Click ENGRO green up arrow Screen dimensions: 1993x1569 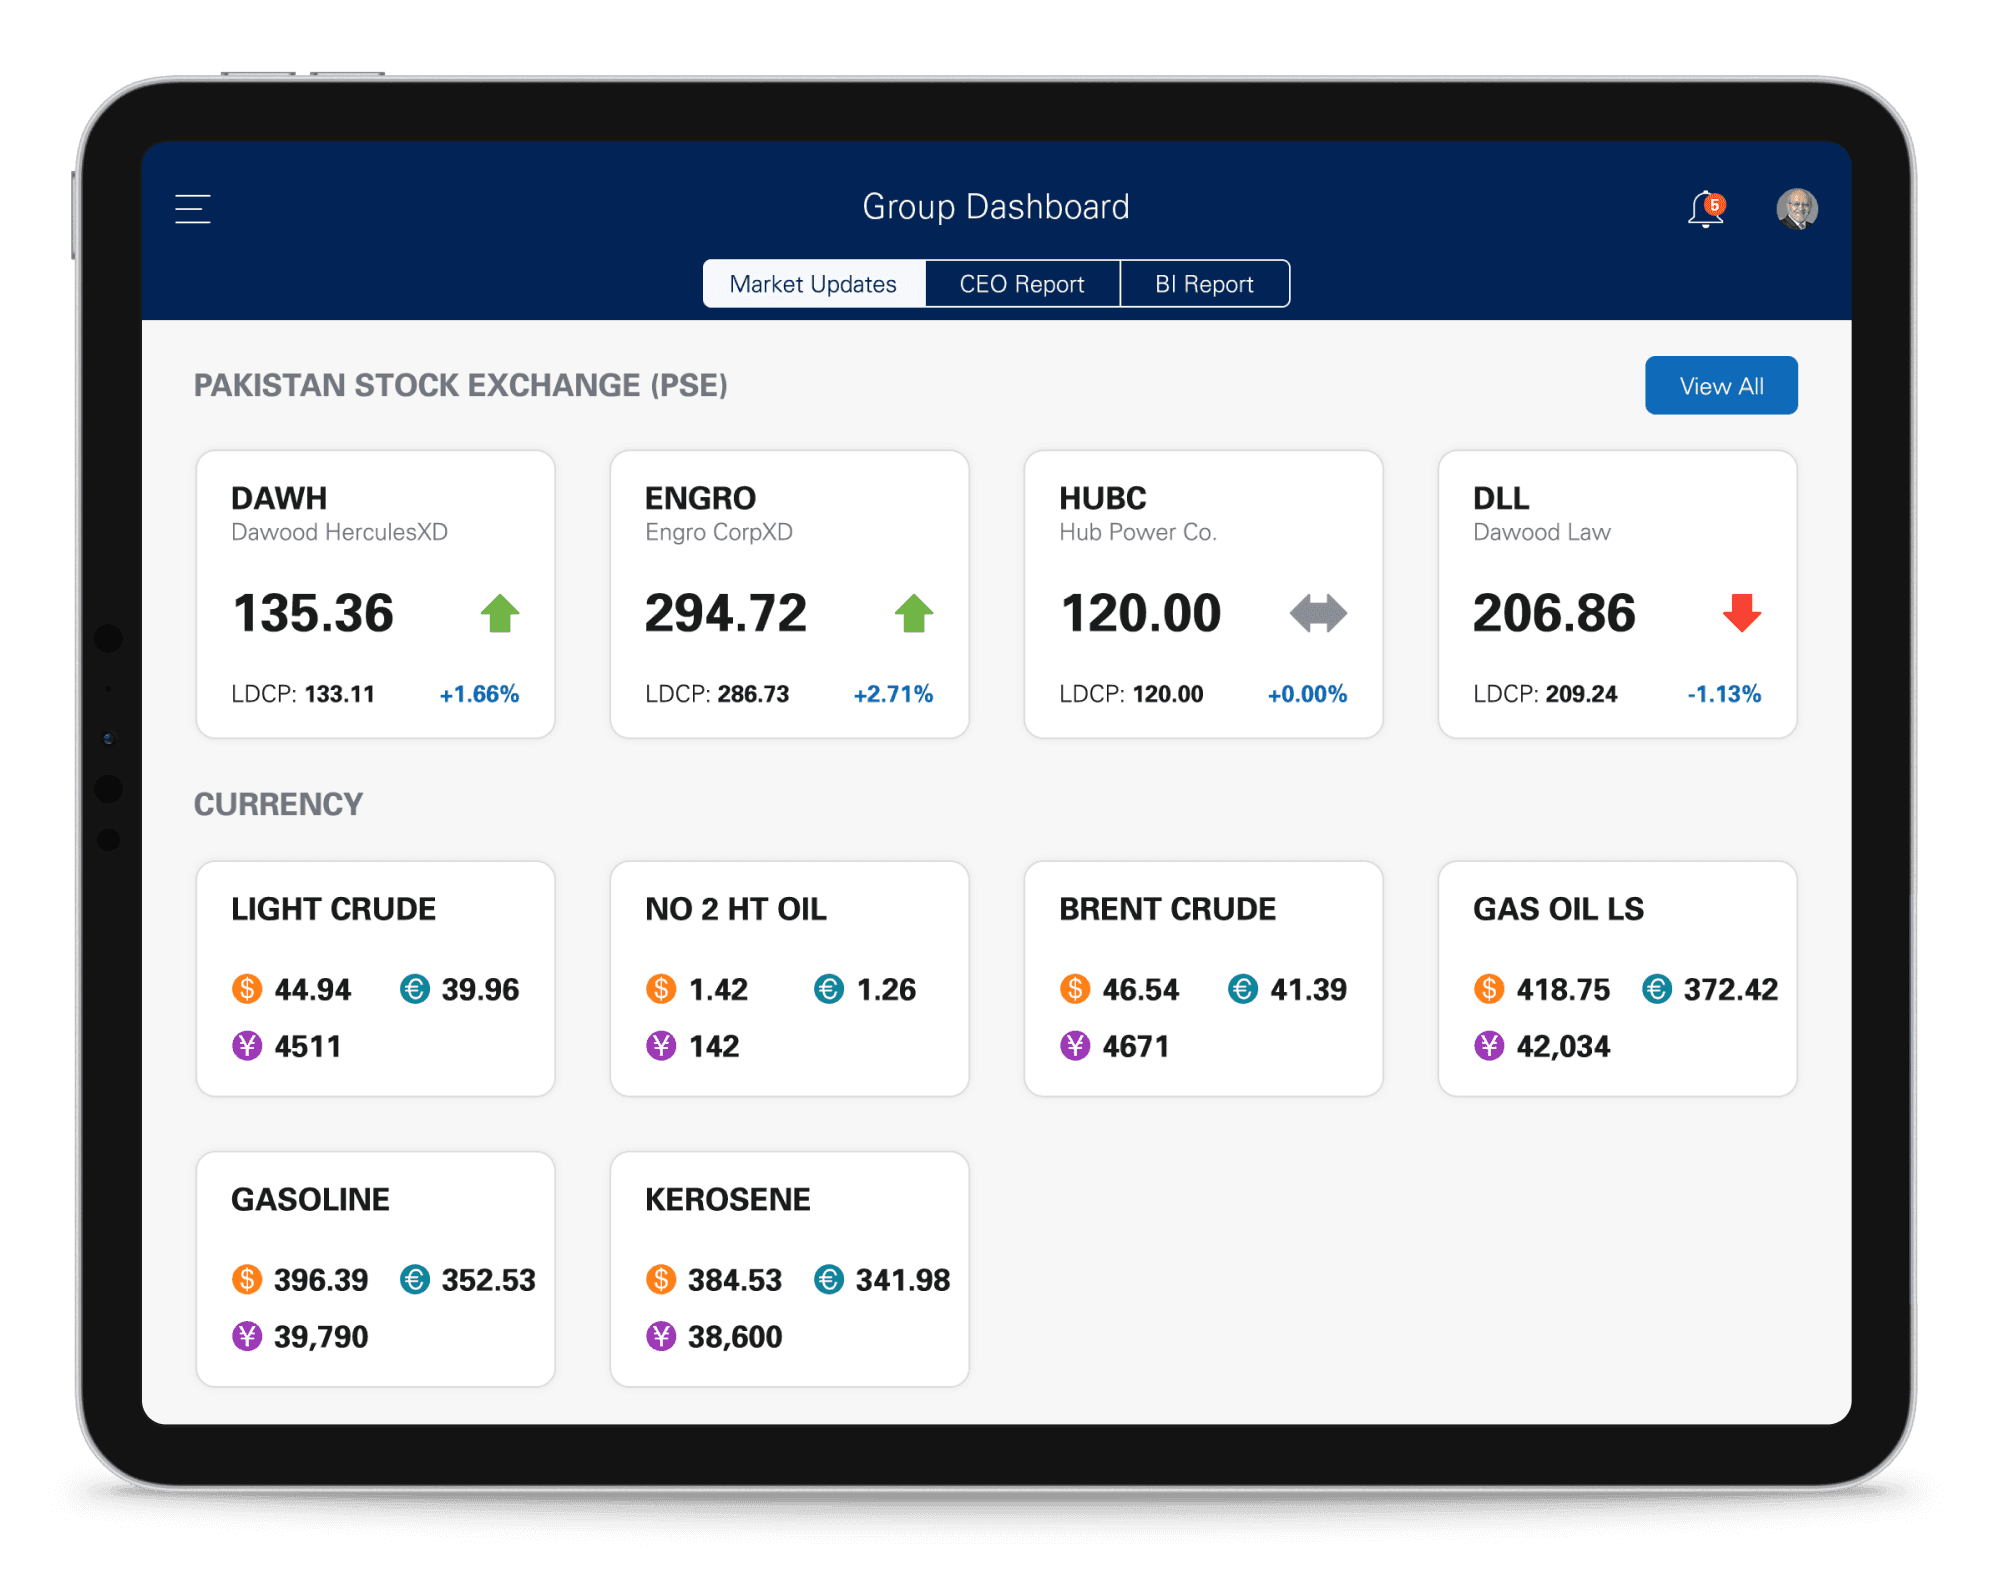(914, 613)
